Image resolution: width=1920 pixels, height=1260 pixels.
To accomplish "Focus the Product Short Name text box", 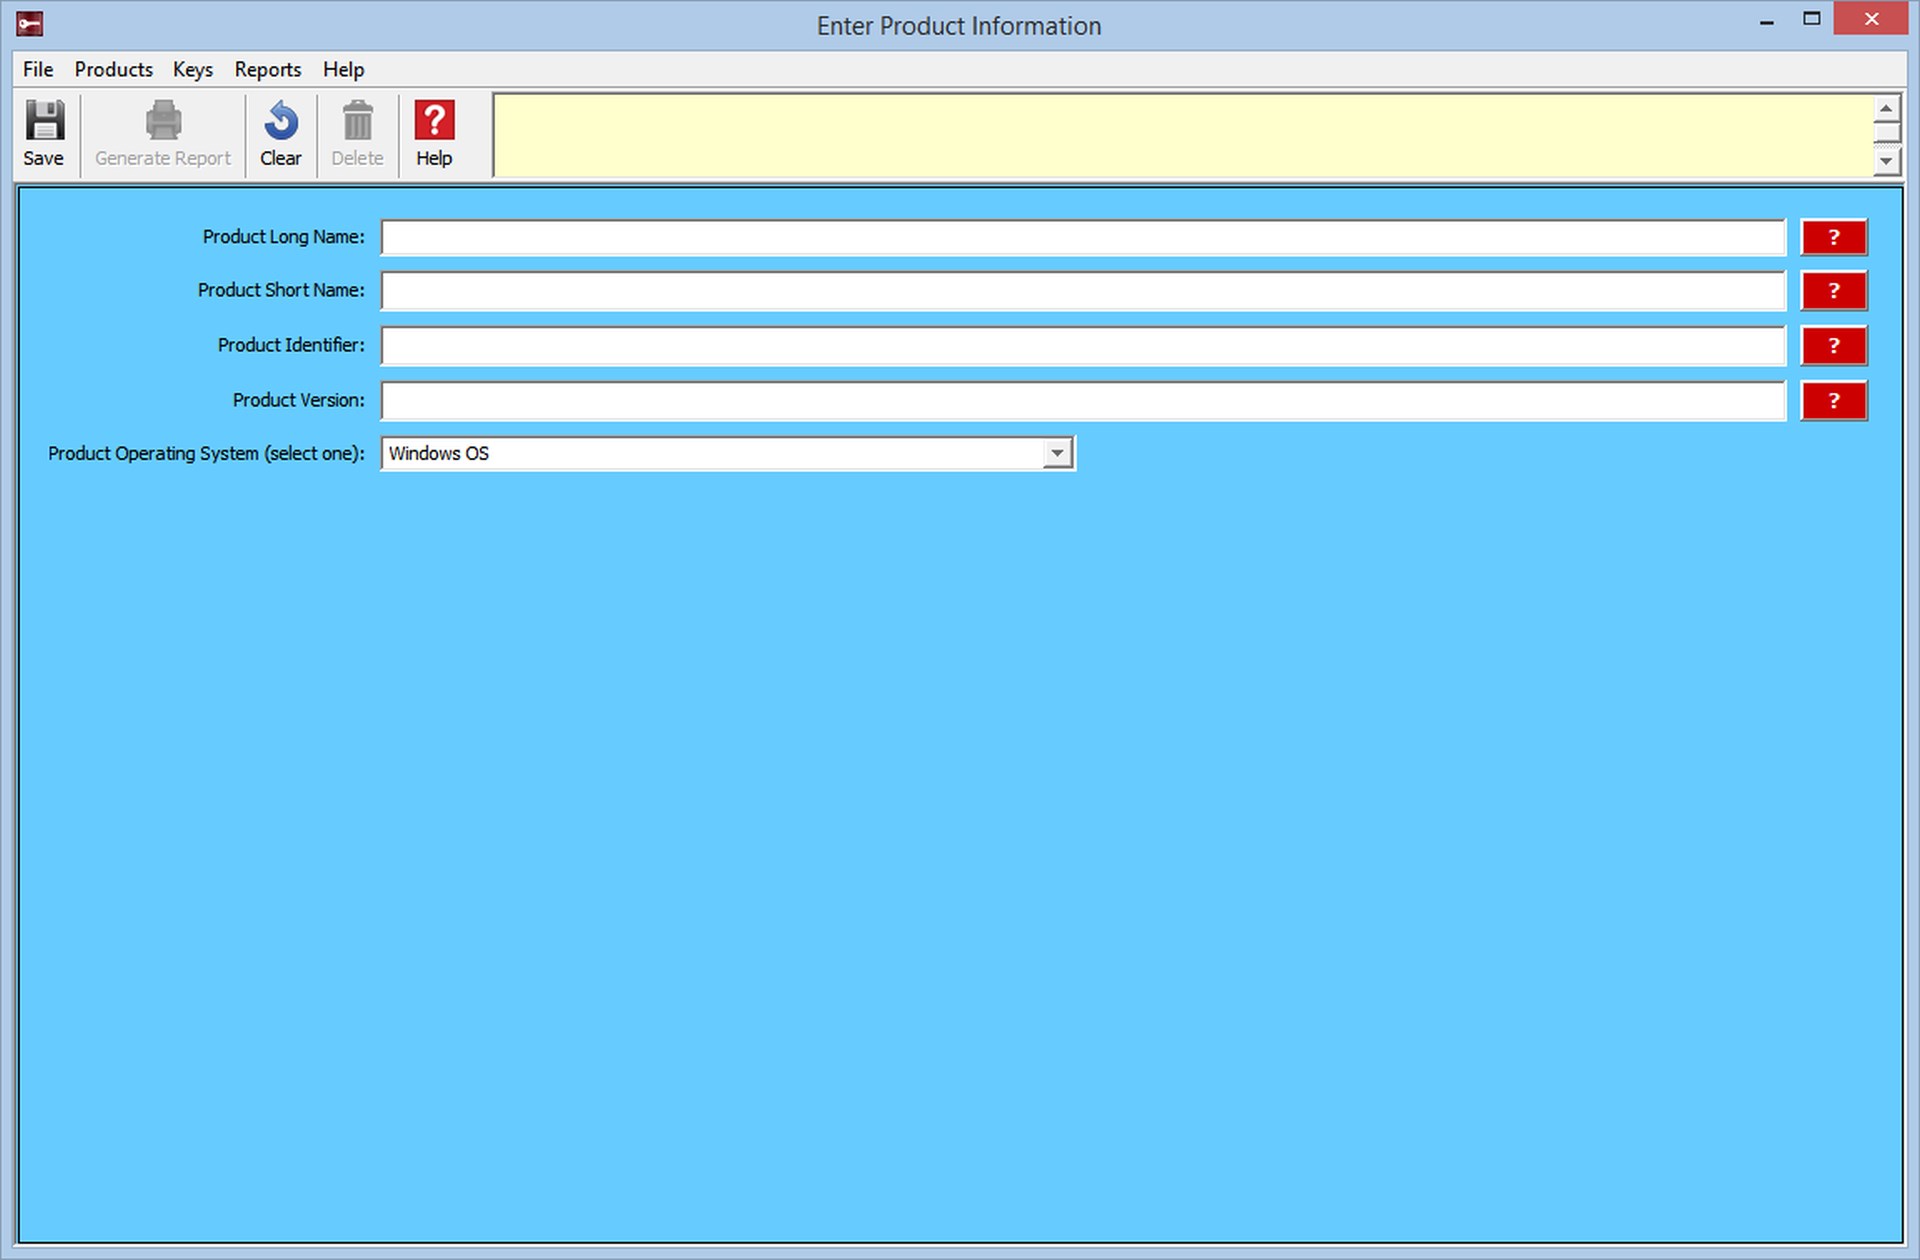I will [x=1082, y=291].
